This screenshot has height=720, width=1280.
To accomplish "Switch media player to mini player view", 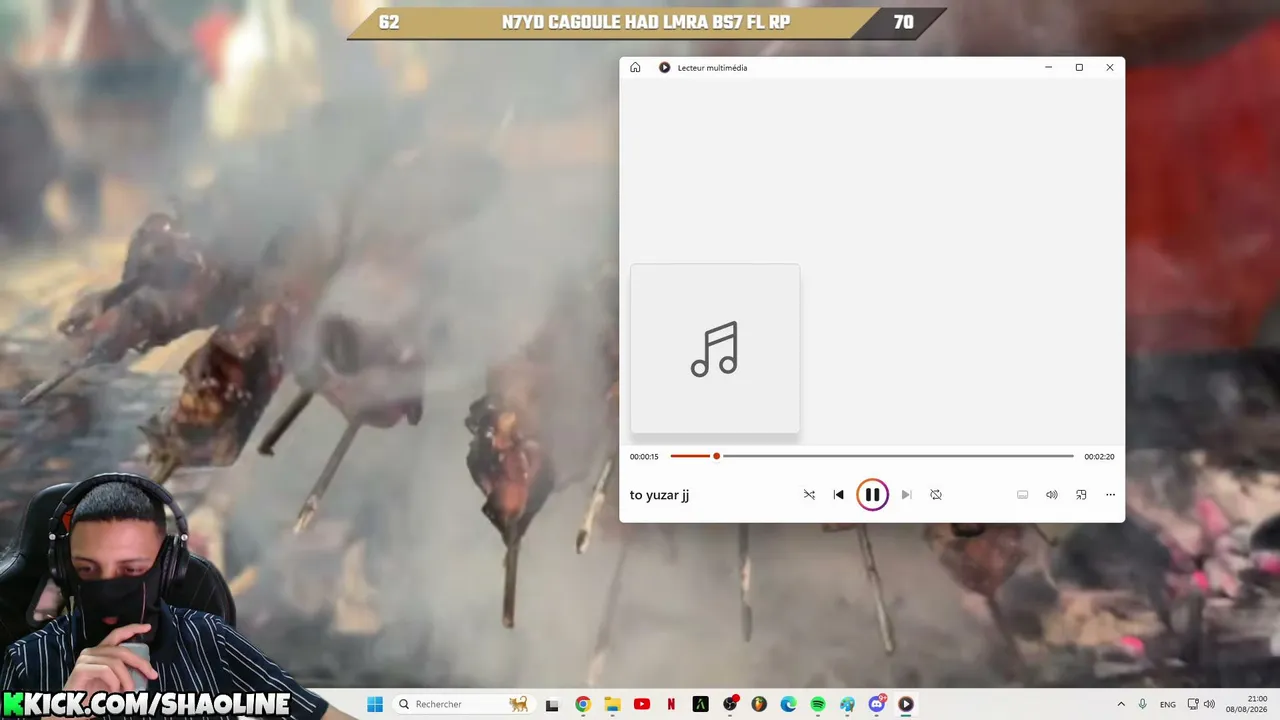I will pos(1081,495).
